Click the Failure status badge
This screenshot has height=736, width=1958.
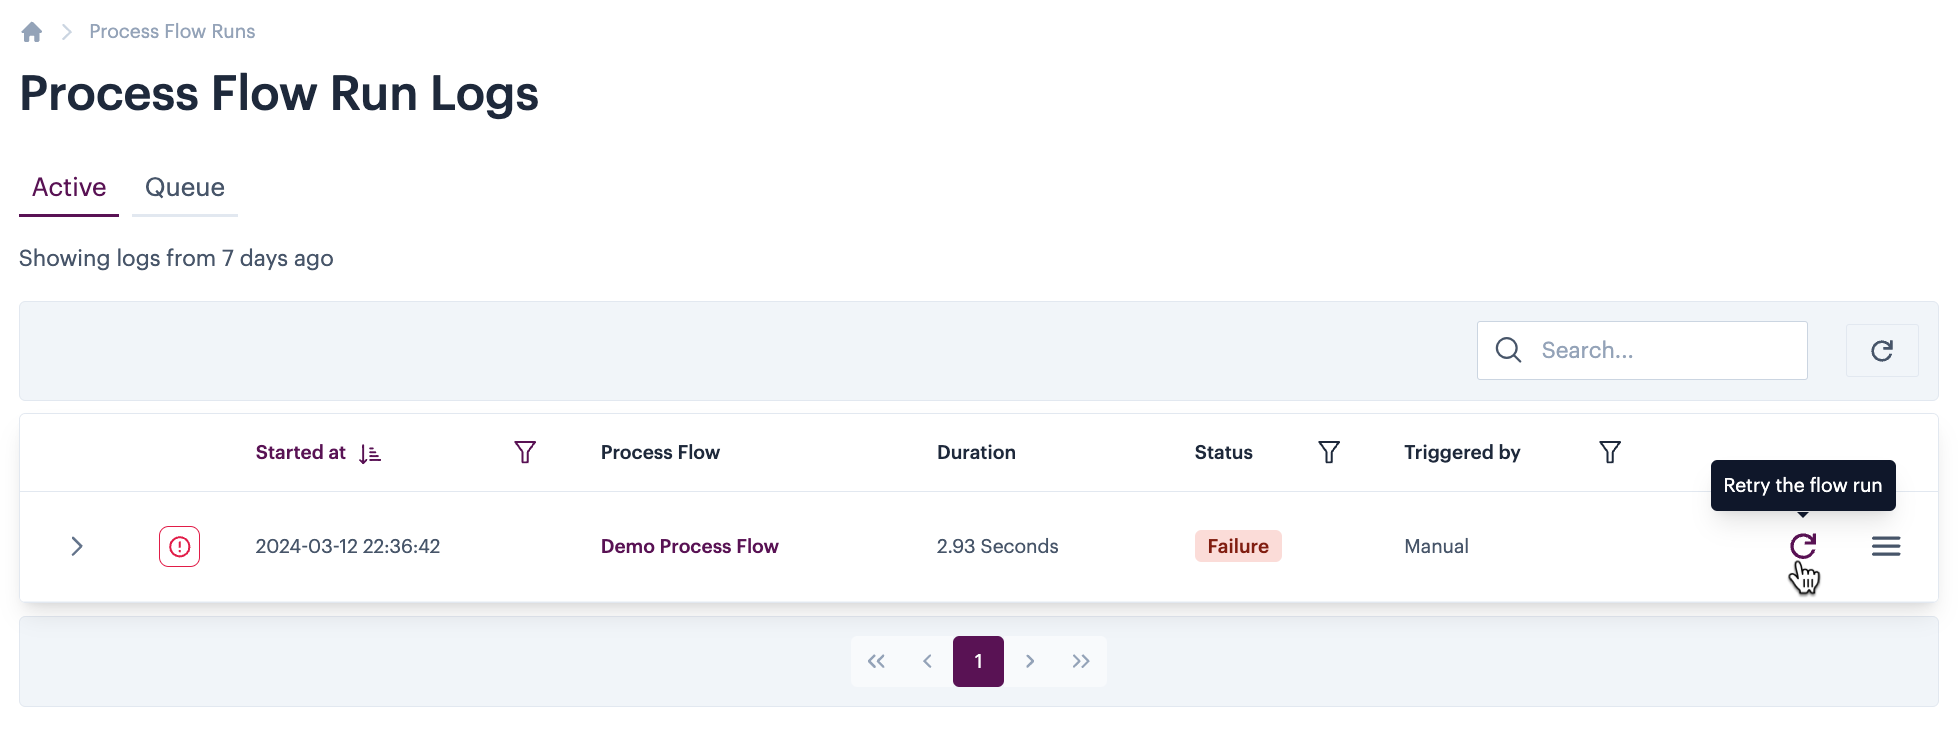click(x=1237, y=546)
